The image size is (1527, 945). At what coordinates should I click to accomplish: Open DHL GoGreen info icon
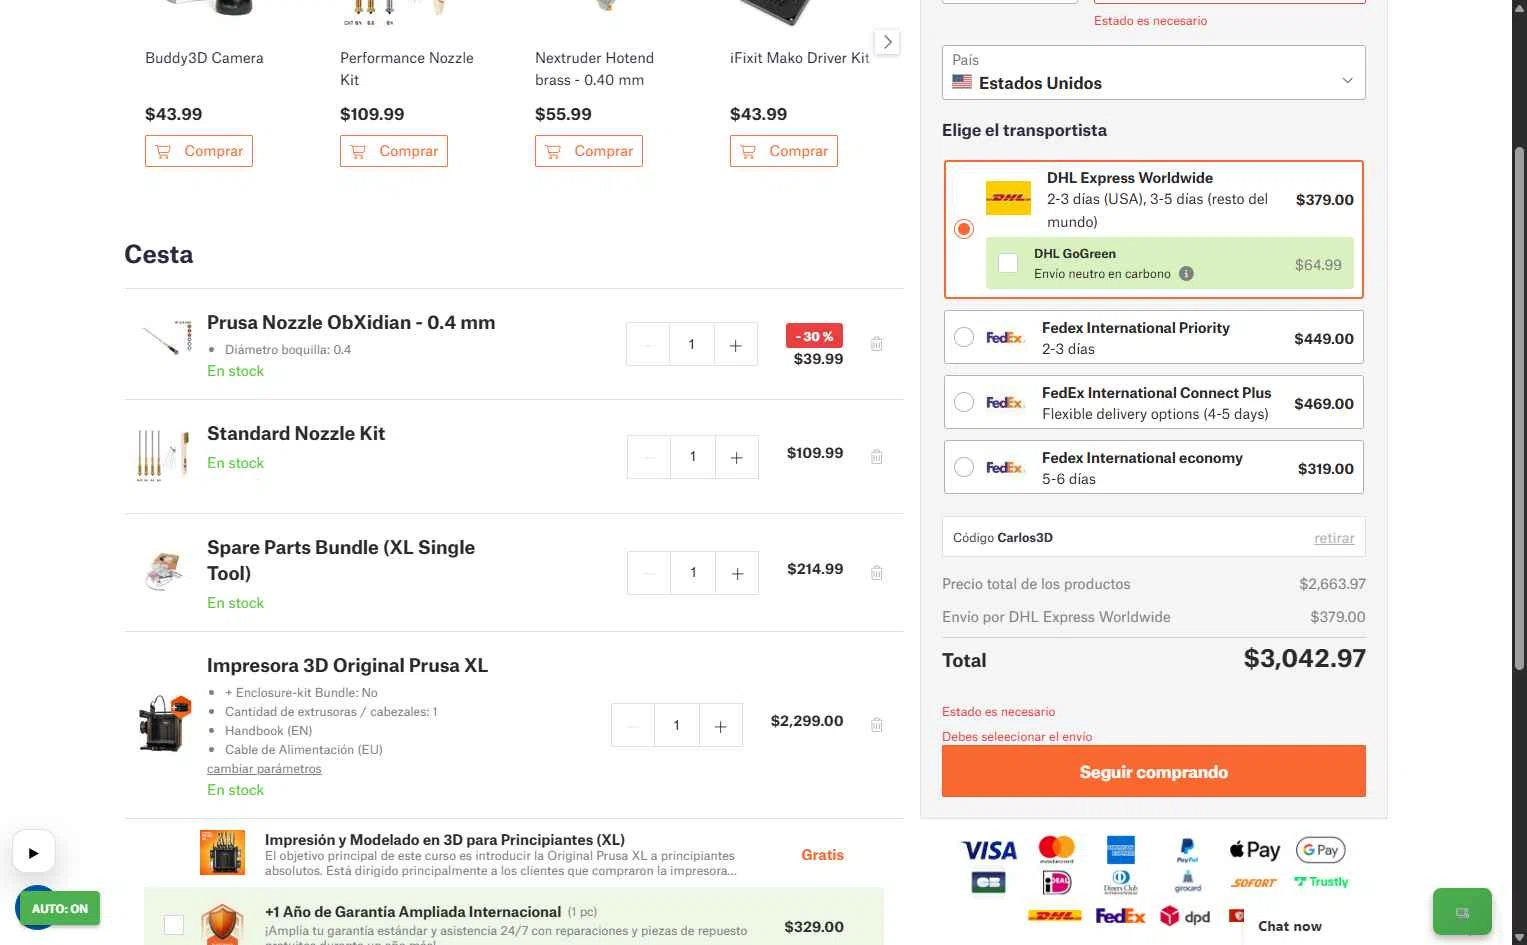(x=1186, y=274)
